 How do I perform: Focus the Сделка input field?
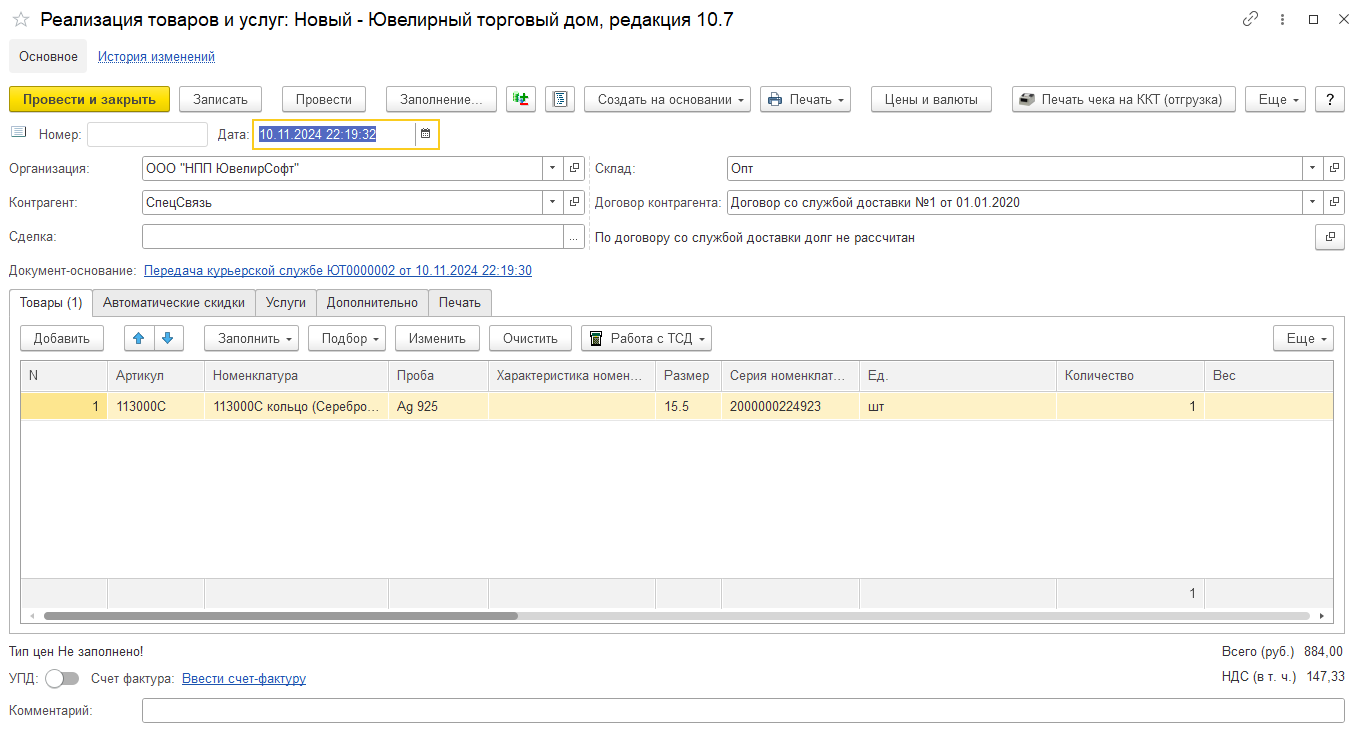354,237
